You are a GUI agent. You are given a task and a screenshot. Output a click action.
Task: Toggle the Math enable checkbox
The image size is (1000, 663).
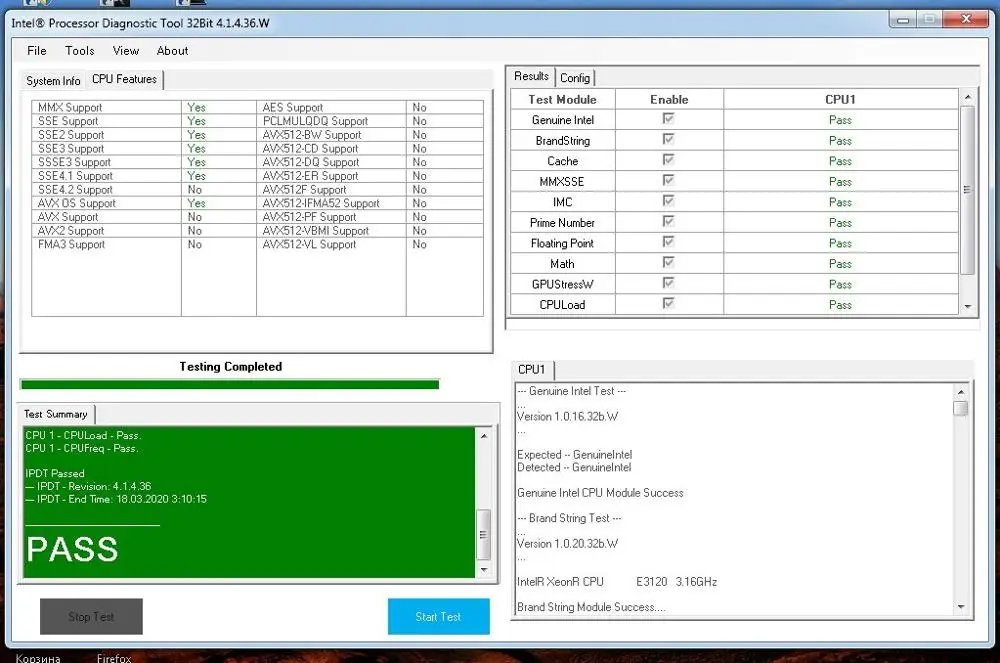[x=668, y=262]
